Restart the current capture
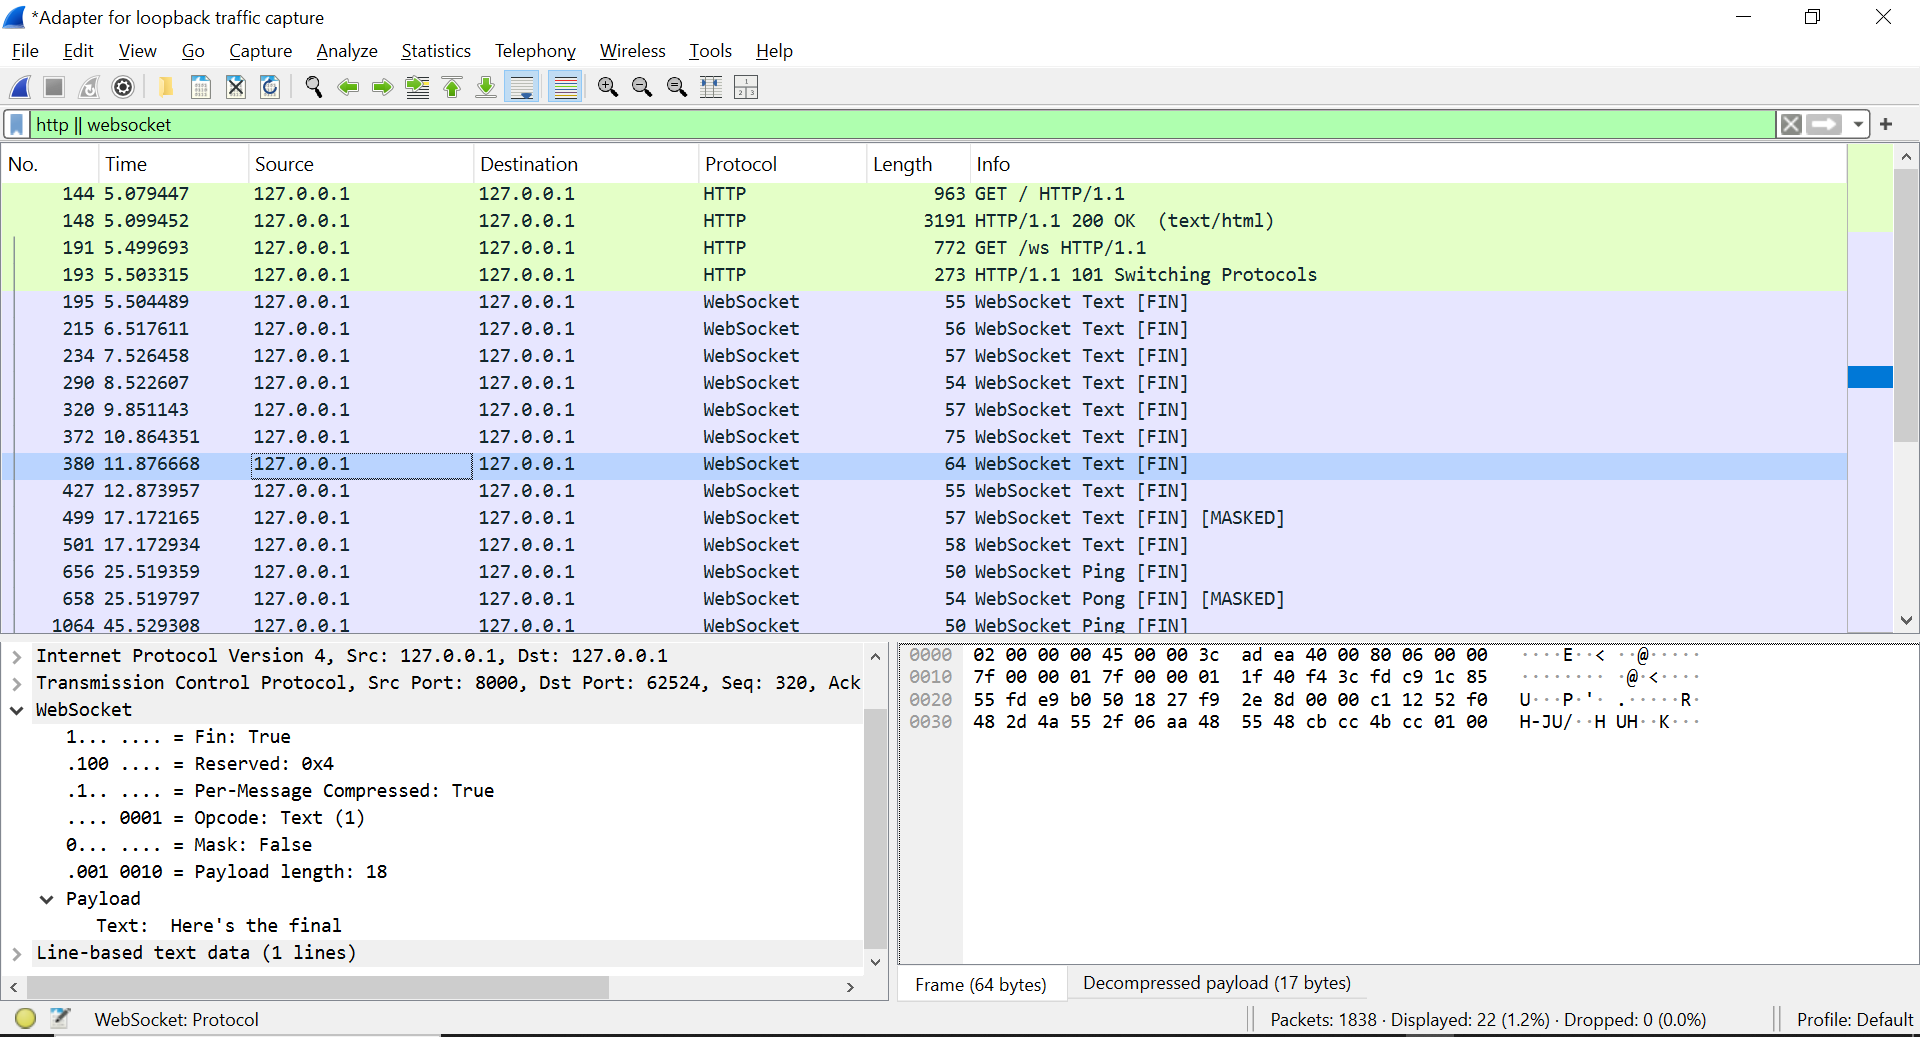 point(89,88)
